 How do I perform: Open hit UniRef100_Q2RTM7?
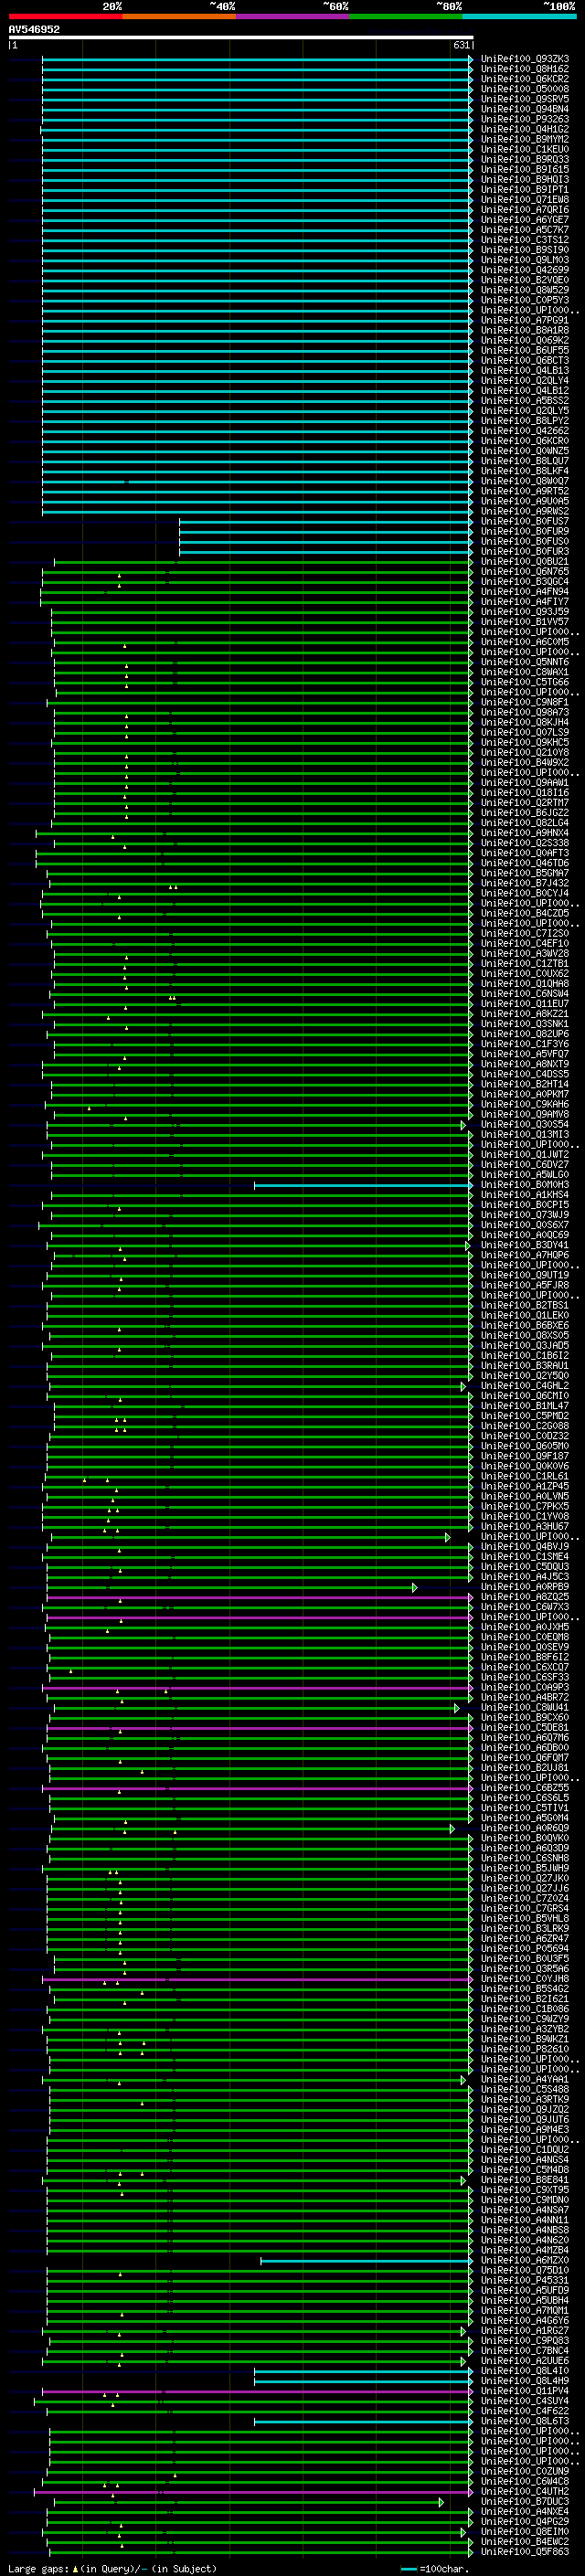(x=525, y=802)
